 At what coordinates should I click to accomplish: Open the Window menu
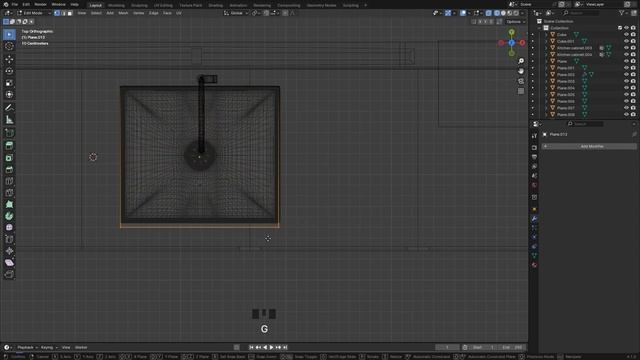[x=58, y=4]
